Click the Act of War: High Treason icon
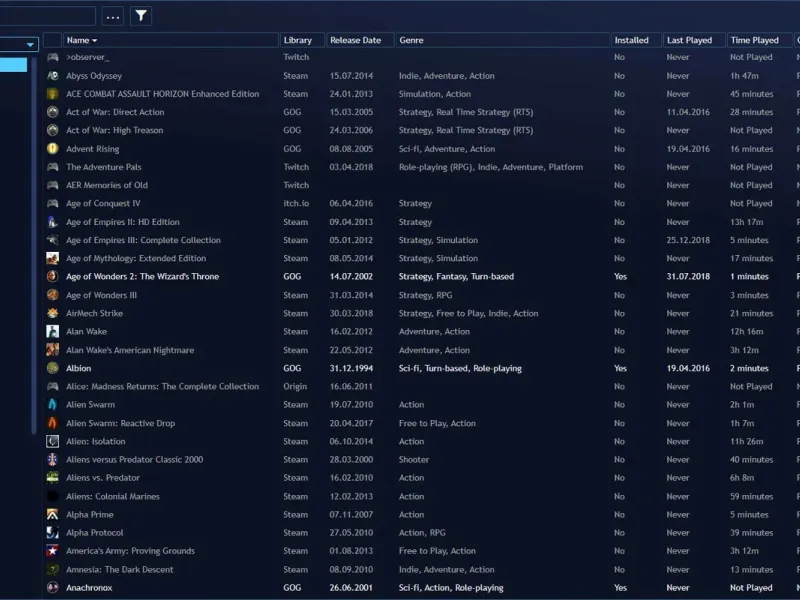Screen dimensions: 800x600 [53, 130]
